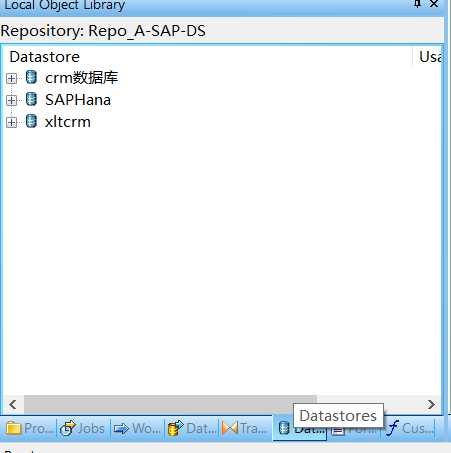Switch to the Work flows tab
This screenshot has width=451, height=453.
[x=137, y=428]
